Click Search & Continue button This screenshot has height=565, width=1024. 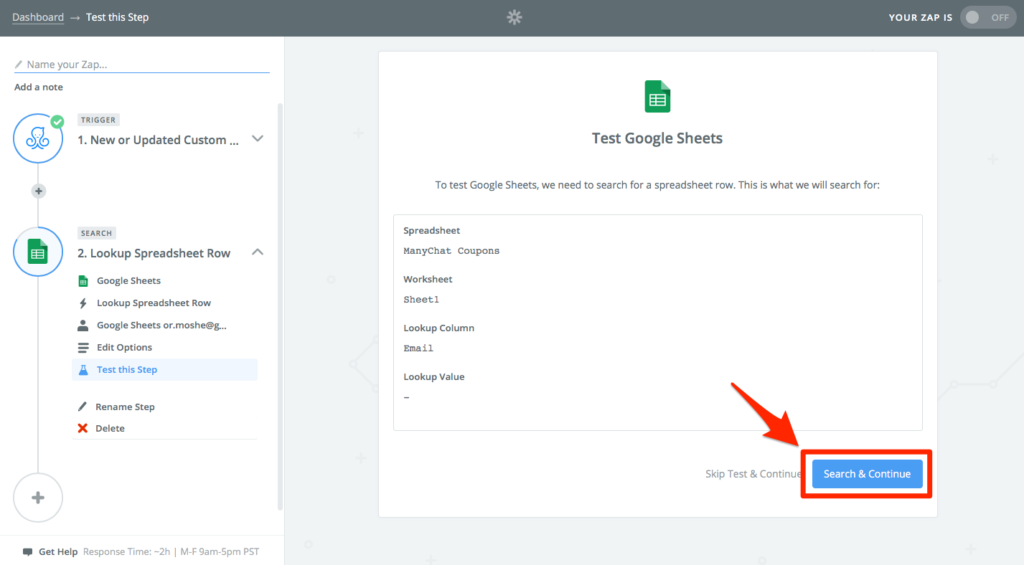867,474
